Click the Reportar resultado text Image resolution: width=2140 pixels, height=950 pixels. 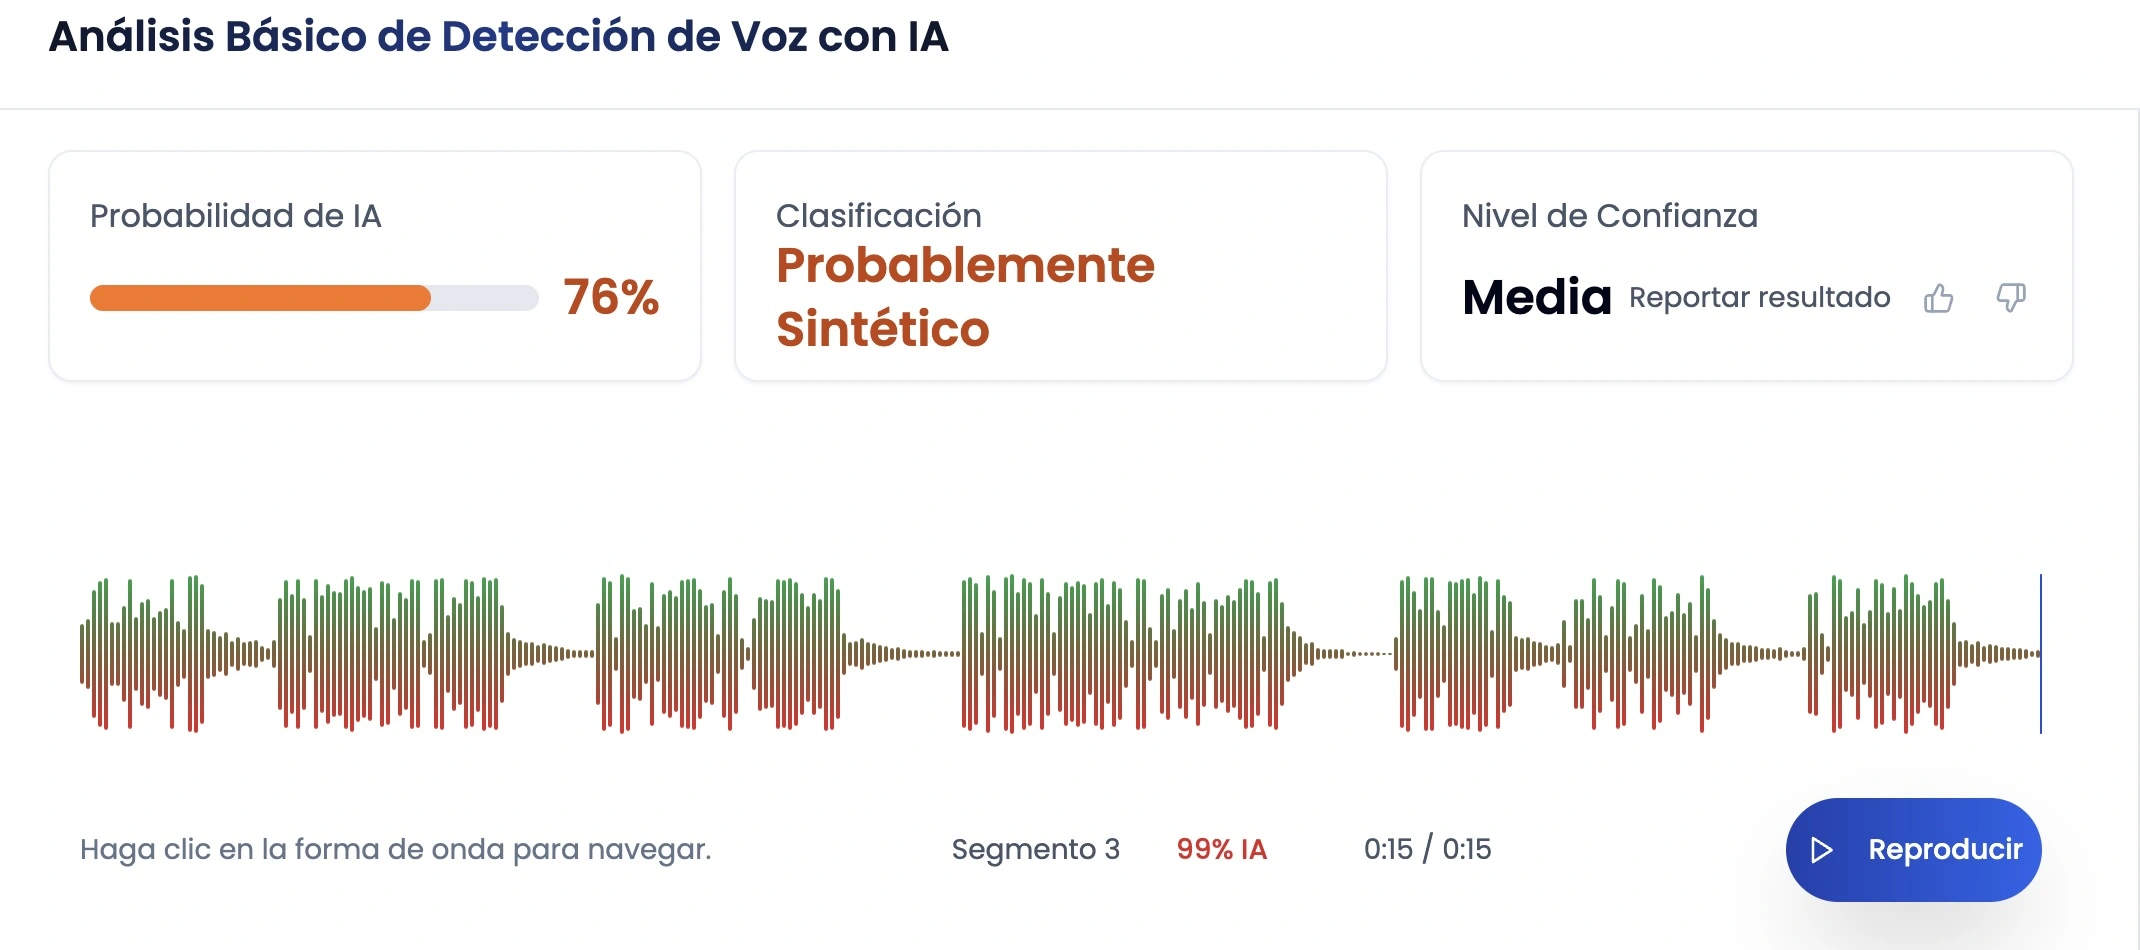[1759, 297]
